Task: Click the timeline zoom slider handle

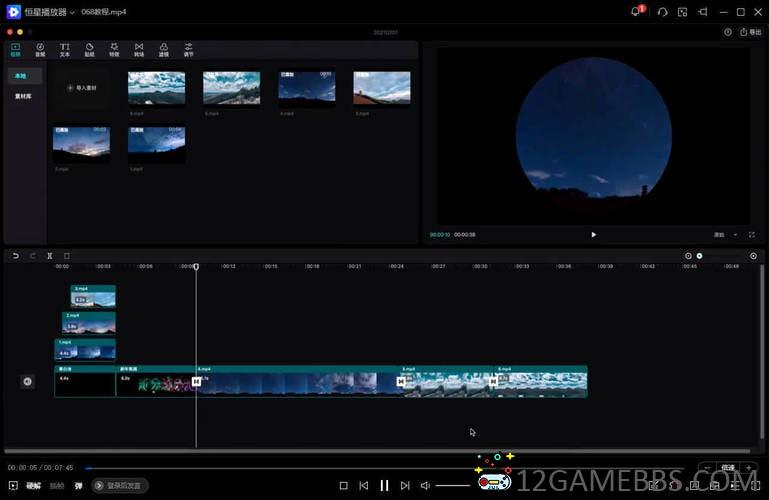Action: click(x=699, y=256)
